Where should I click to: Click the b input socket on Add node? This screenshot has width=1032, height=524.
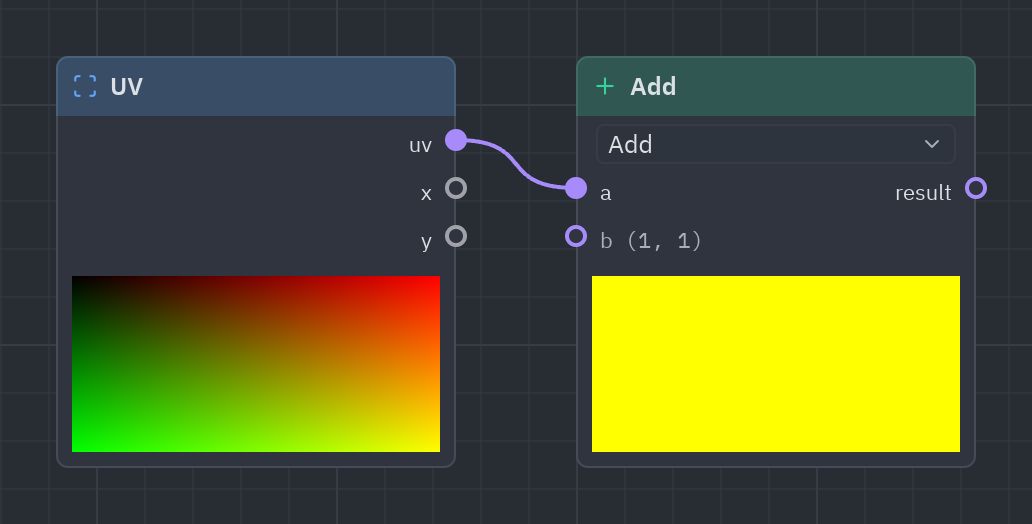pyautogui.click(x=576, y=236)
